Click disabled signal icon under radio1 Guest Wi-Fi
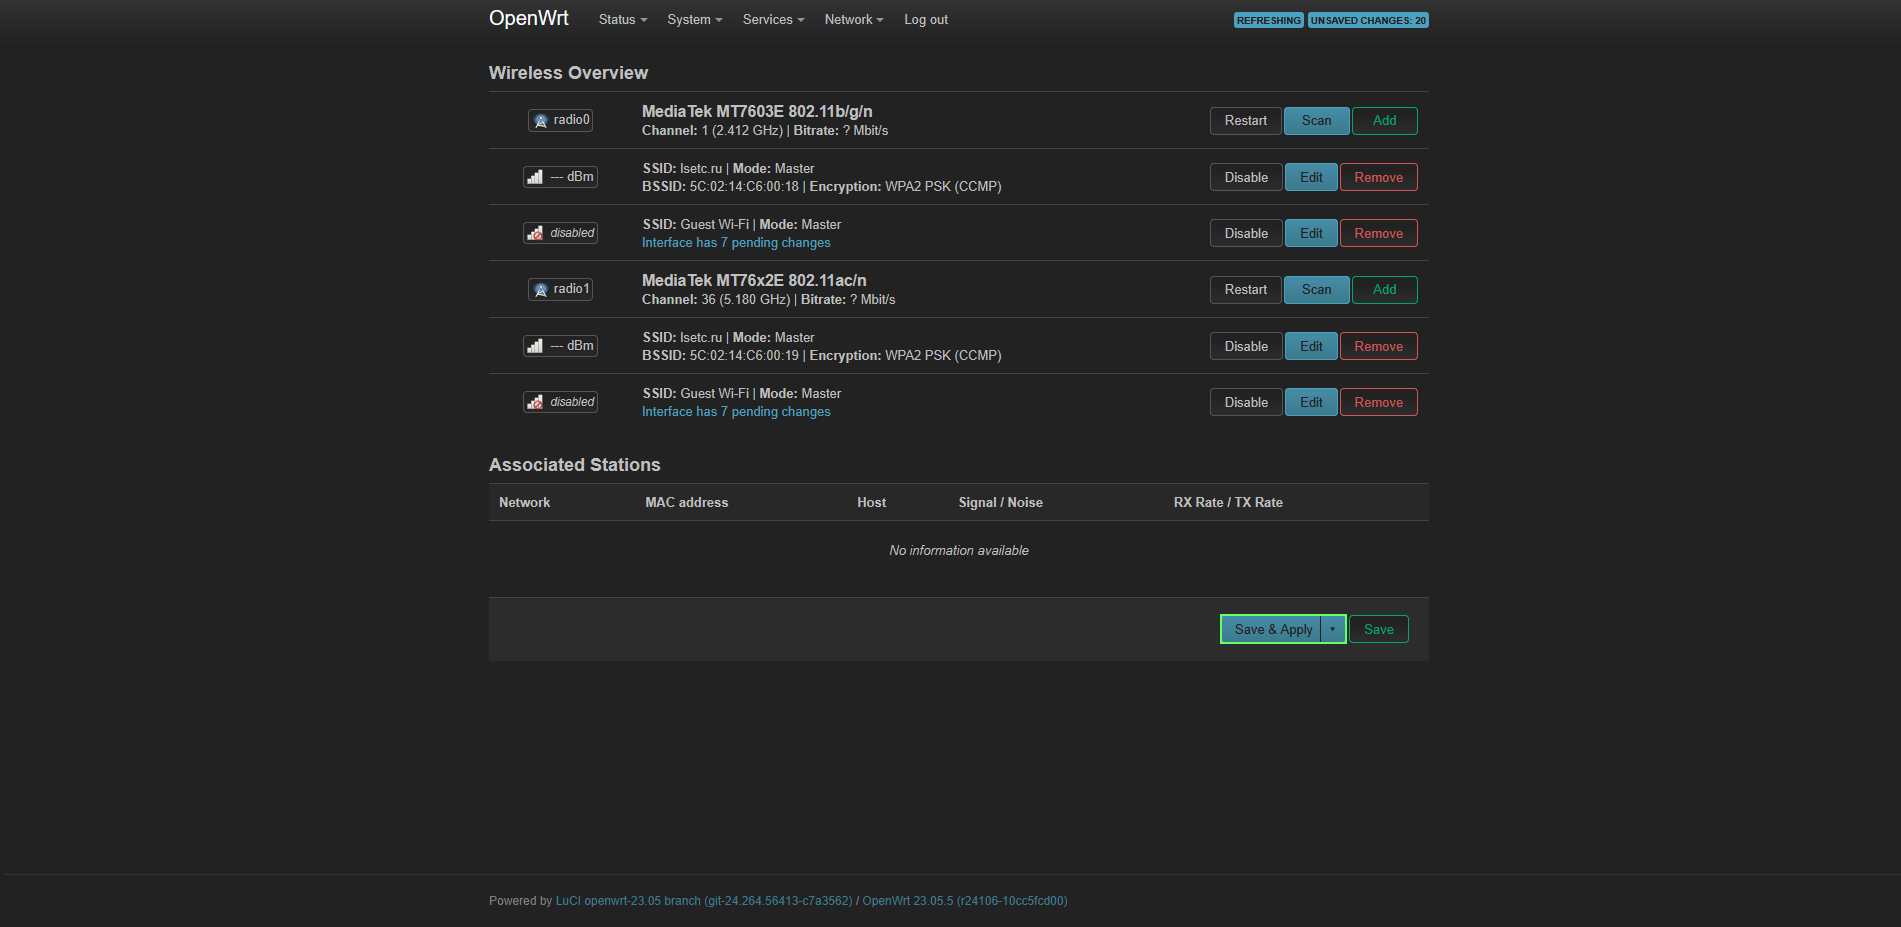 [x=560, y=402]
